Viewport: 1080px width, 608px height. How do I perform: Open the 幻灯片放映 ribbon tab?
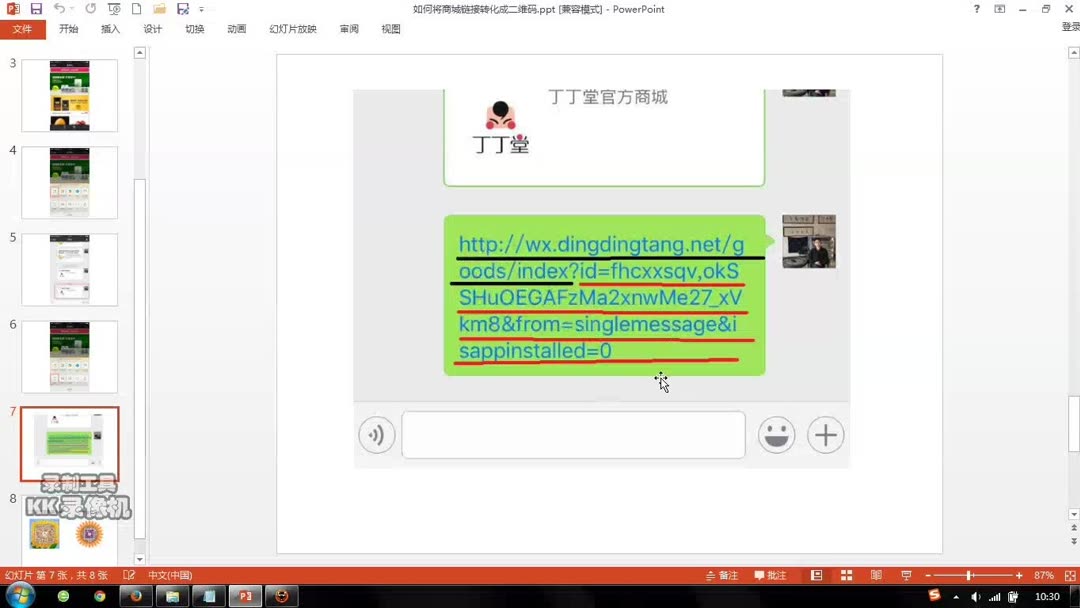pyautogui.click(x=292, y=29)
